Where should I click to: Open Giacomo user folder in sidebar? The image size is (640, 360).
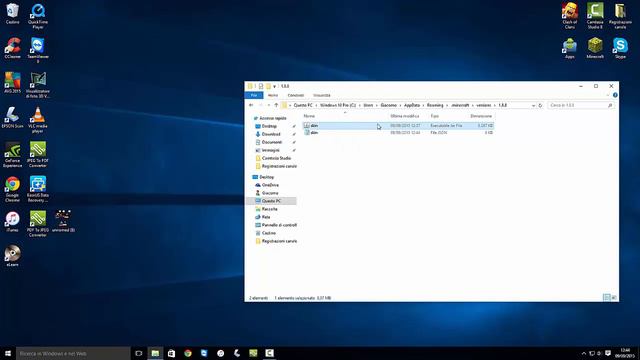[270, 193]
